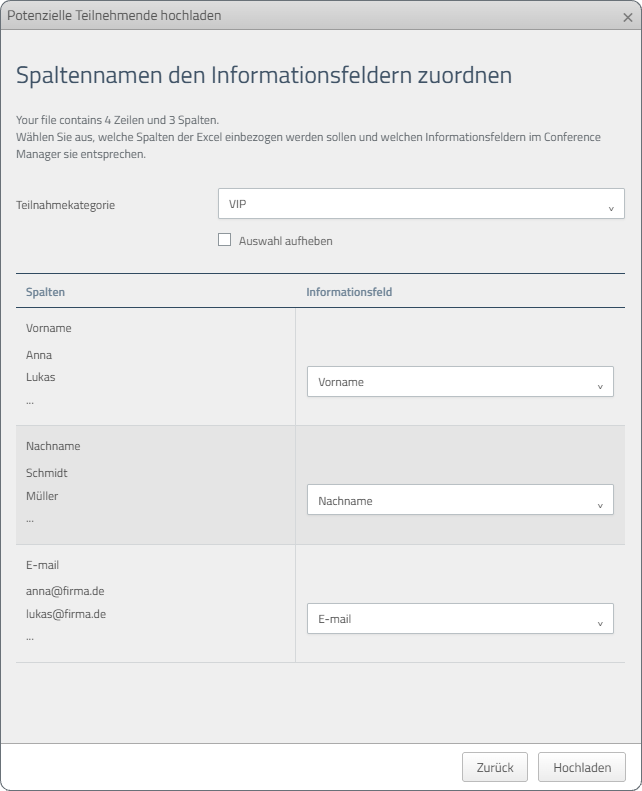Click the Teilnahmekategorie label
The width and height of the screenshot is (642, 791).
[x=66, y=205]
